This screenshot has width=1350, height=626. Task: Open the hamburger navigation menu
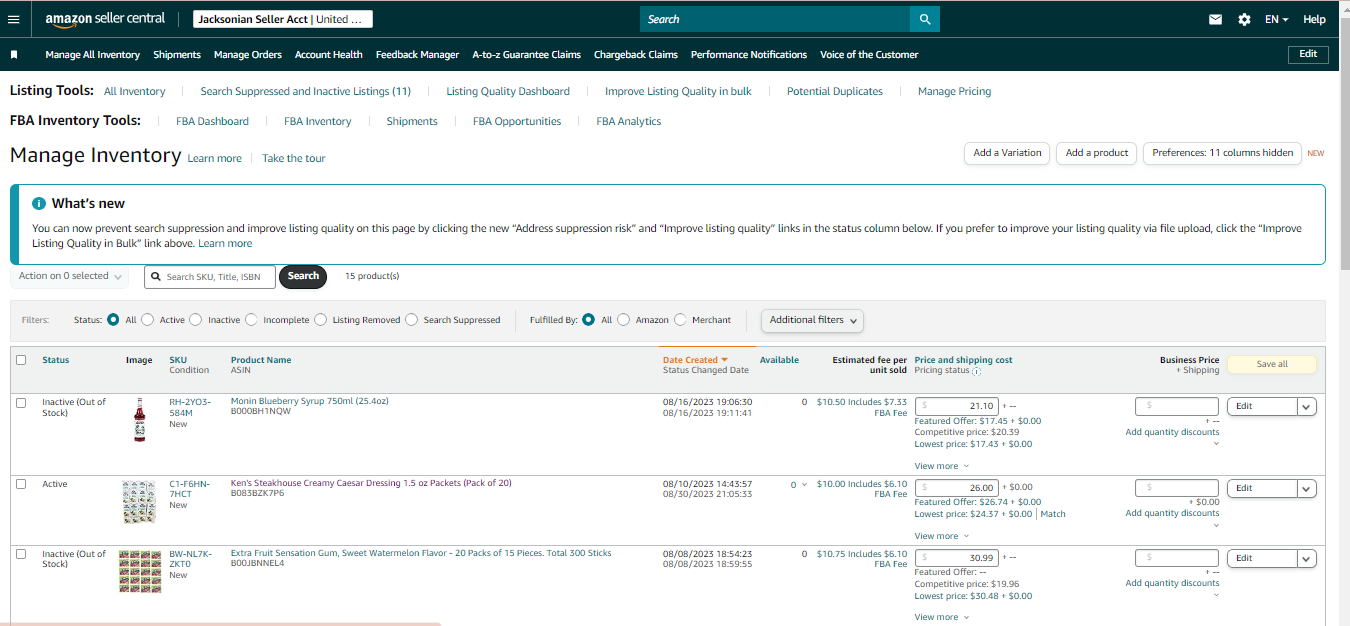tap(14, 19)
